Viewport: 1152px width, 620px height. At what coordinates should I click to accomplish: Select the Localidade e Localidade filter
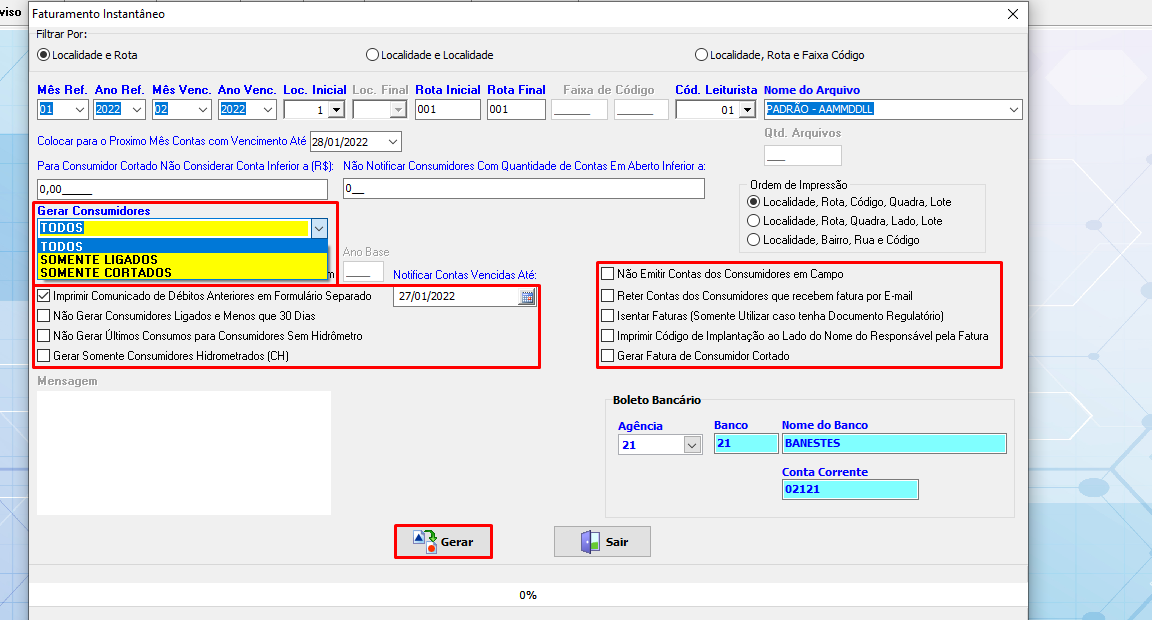[373, 55]
